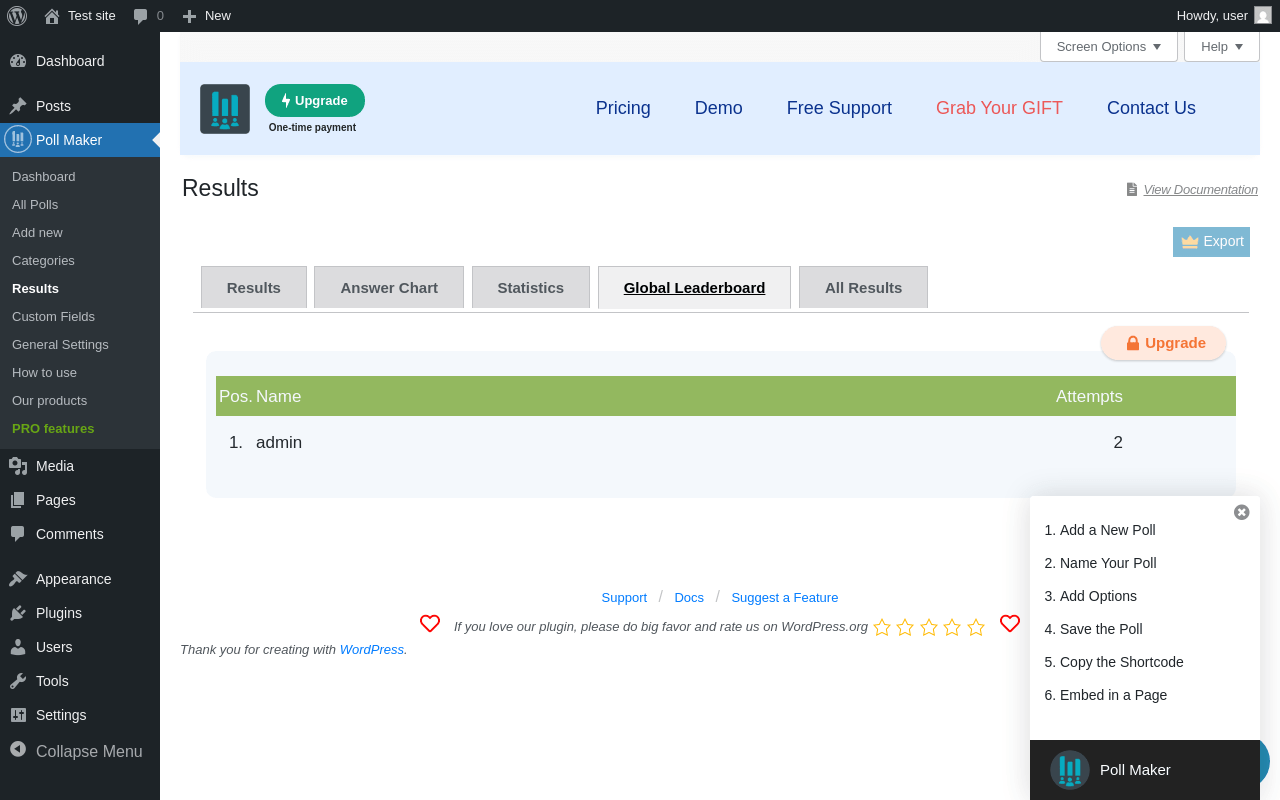Click the Plugins icon in sidebar
Viewport: 1280px width, 800px height.
tap(18, 613)
